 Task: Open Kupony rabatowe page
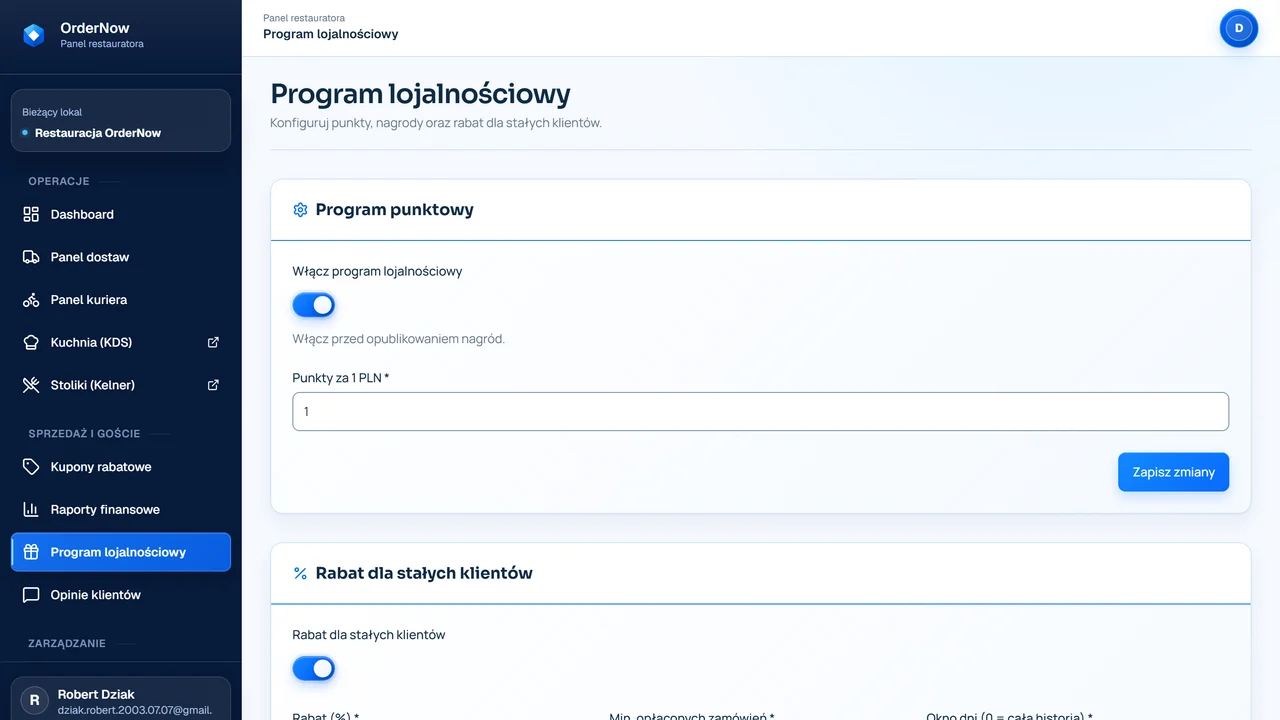click(x=121, y=467)
